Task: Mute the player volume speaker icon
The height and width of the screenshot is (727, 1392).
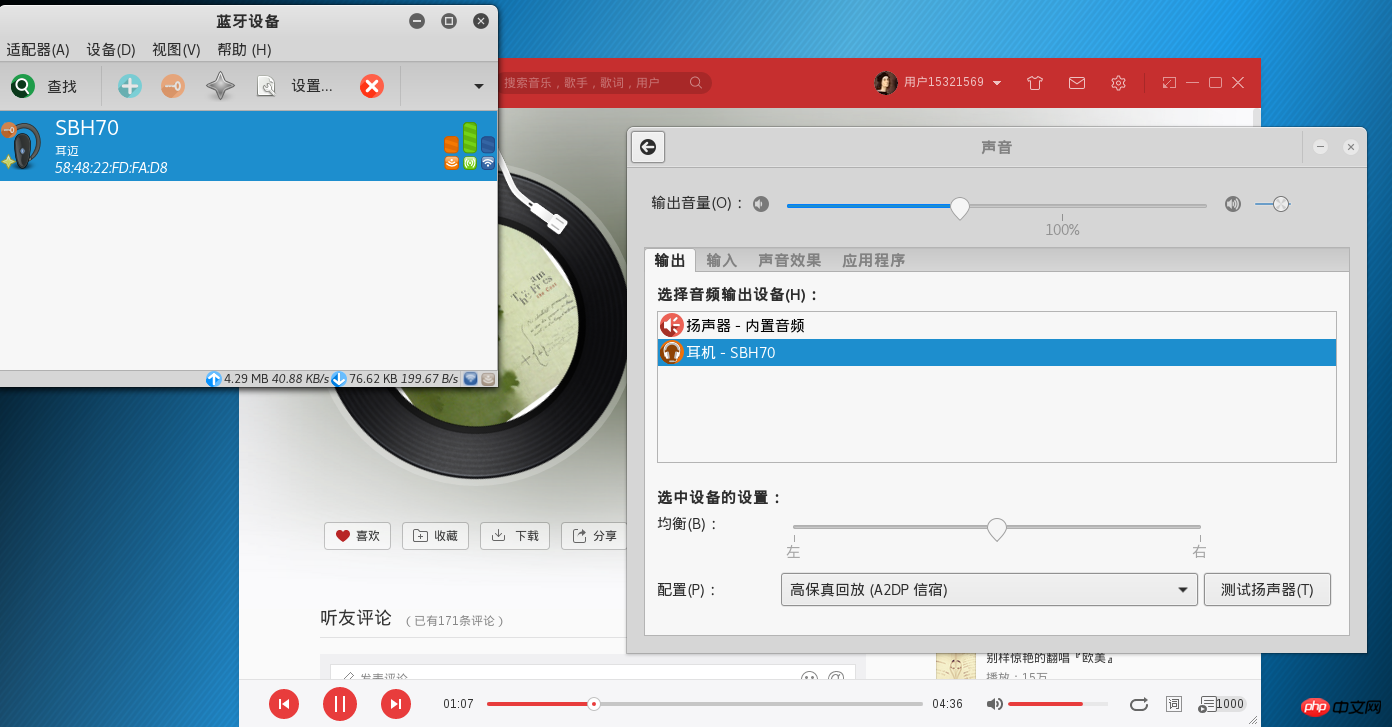Action: click(994, 704)
